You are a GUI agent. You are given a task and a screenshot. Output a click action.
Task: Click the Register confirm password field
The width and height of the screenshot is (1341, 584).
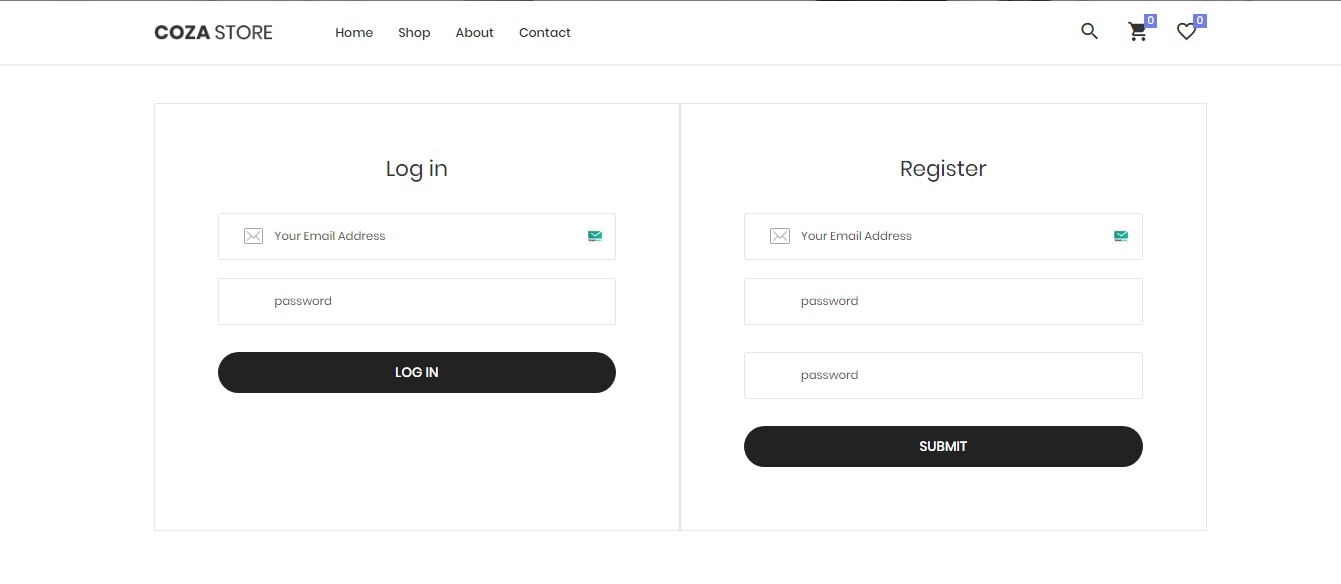(x=943, y=375)
